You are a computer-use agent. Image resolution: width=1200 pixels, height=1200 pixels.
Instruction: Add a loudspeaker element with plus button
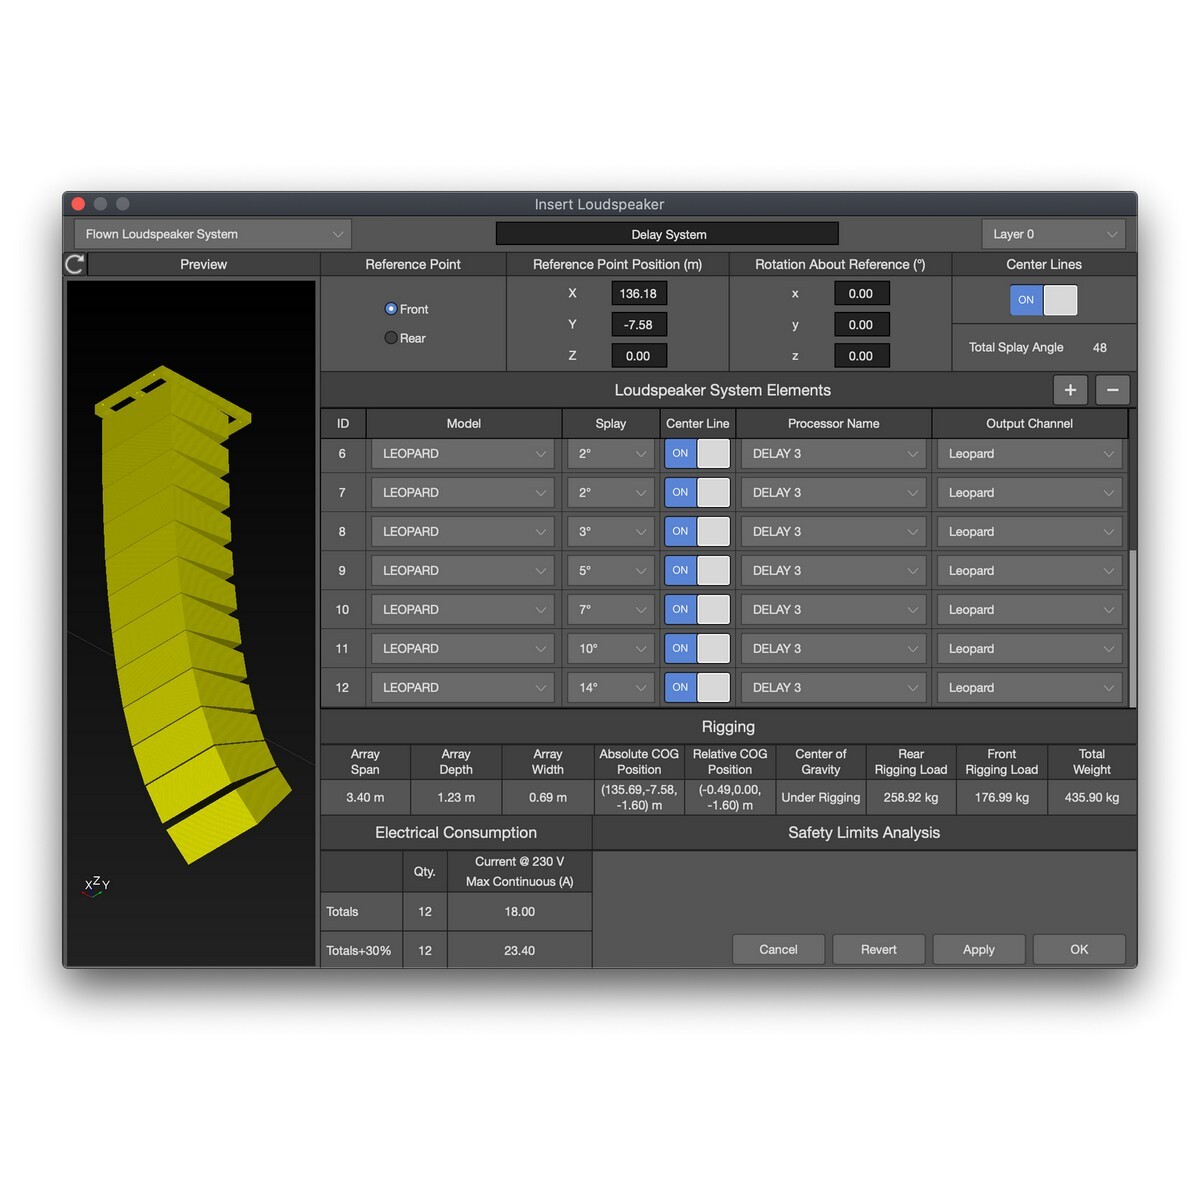point(1070,390)
